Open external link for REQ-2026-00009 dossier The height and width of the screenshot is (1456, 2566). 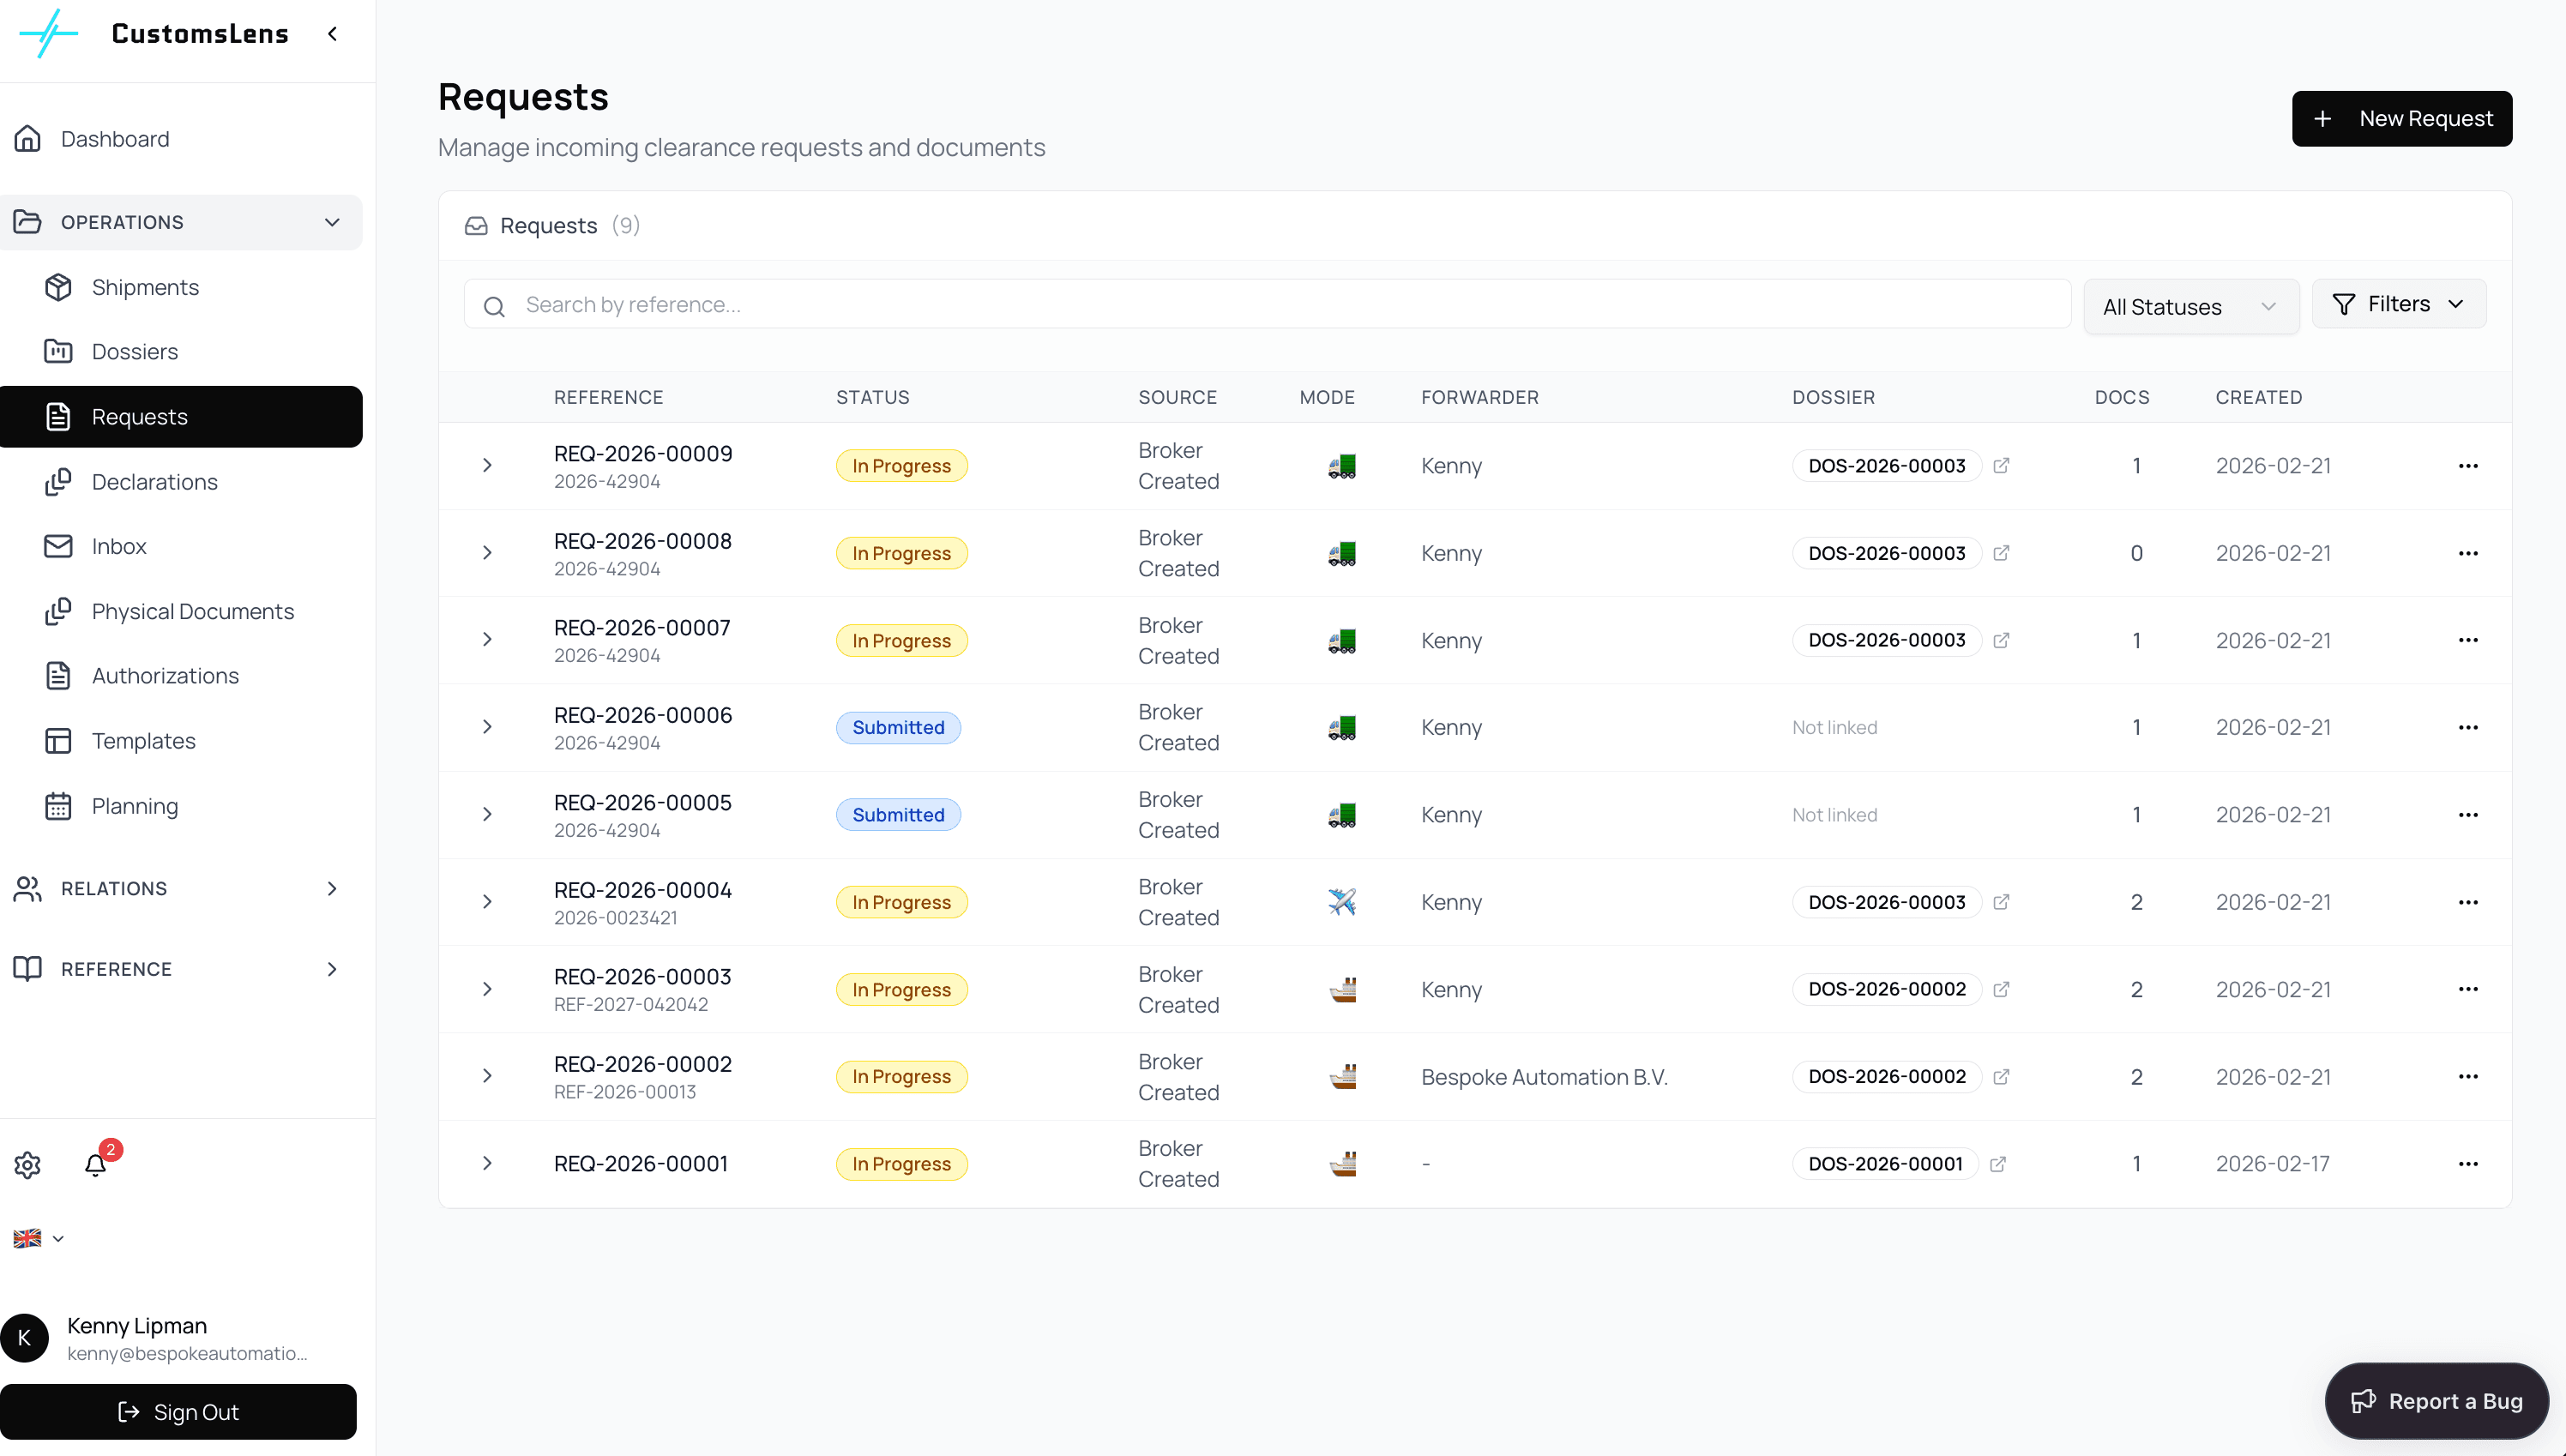[2001, 466]
